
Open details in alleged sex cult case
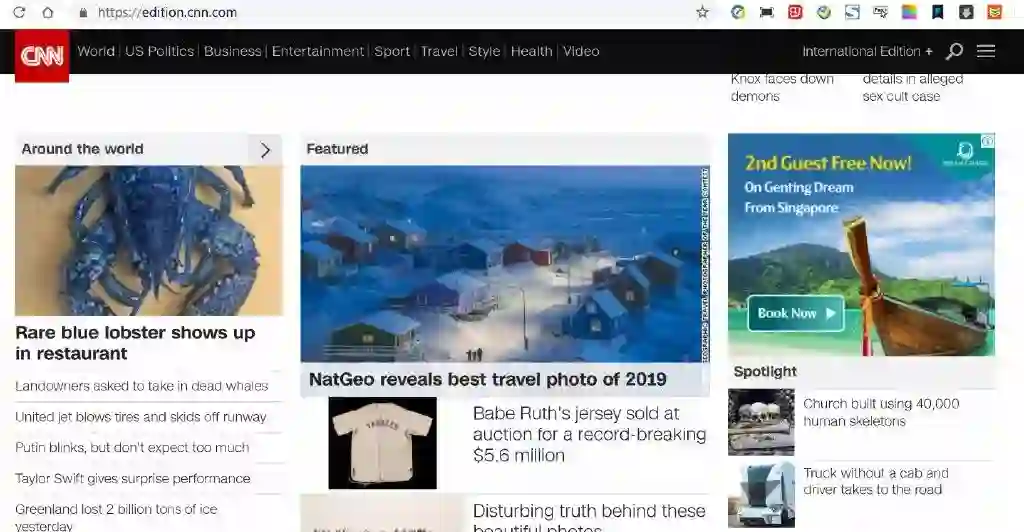click(913, 87)
